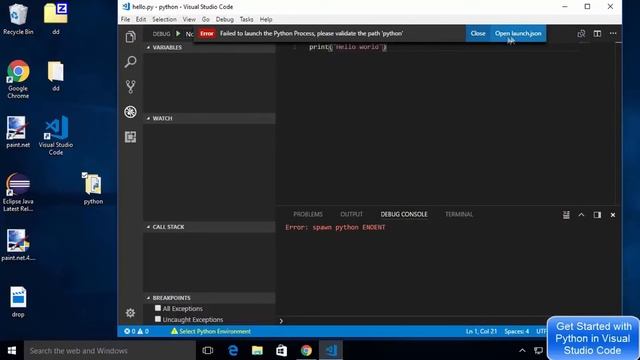Screen dimensions: 640x360
Task: Close the bottom panel
Action: (613, 215)
